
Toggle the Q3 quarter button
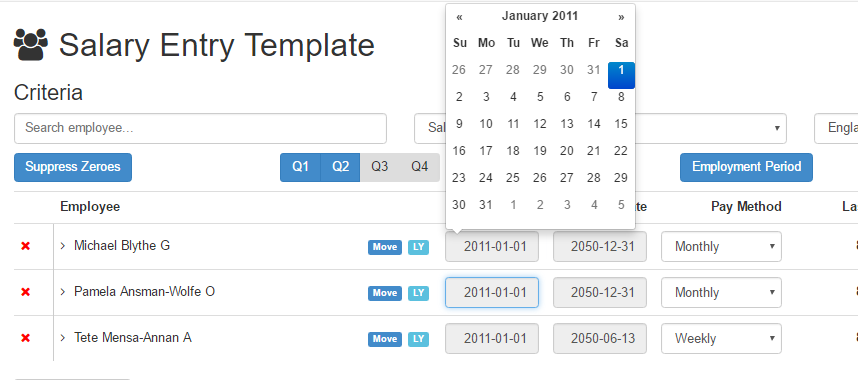pos(380,167)
